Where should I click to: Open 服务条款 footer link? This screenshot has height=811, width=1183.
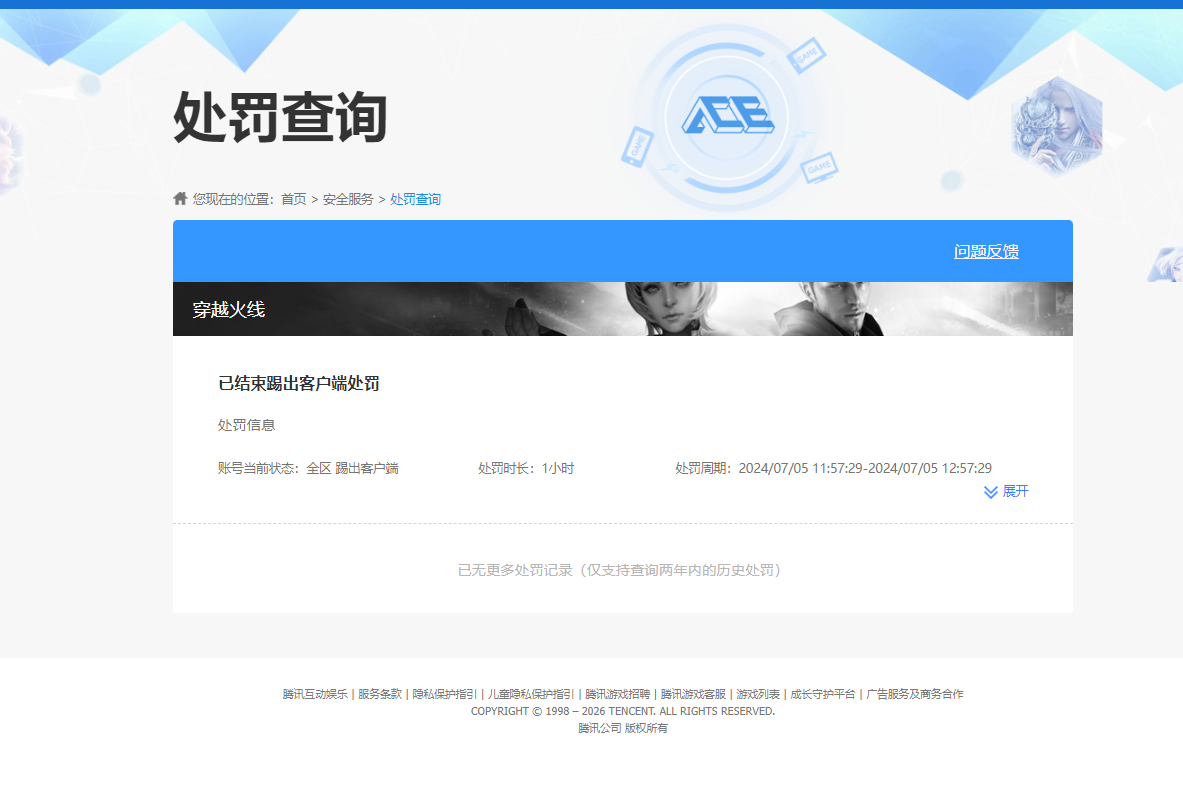(379, 694)
